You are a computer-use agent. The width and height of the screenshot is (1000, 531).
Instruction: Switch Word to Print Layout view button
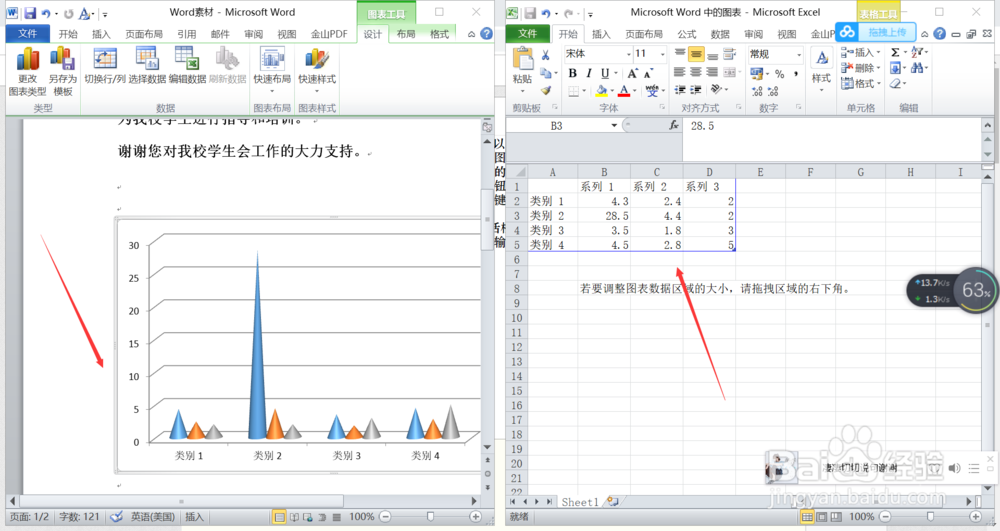pyautogui.click(x=279, y=517)
